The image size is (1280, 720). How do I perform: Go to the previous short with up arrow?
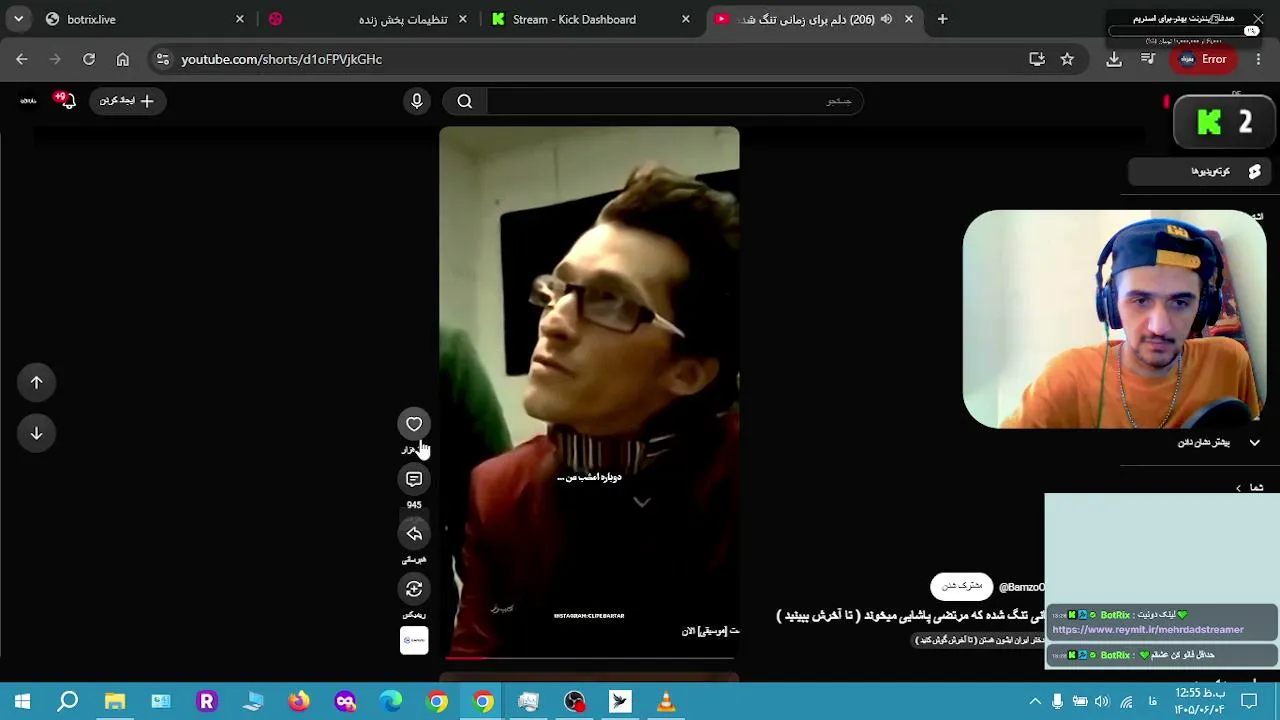36,382
